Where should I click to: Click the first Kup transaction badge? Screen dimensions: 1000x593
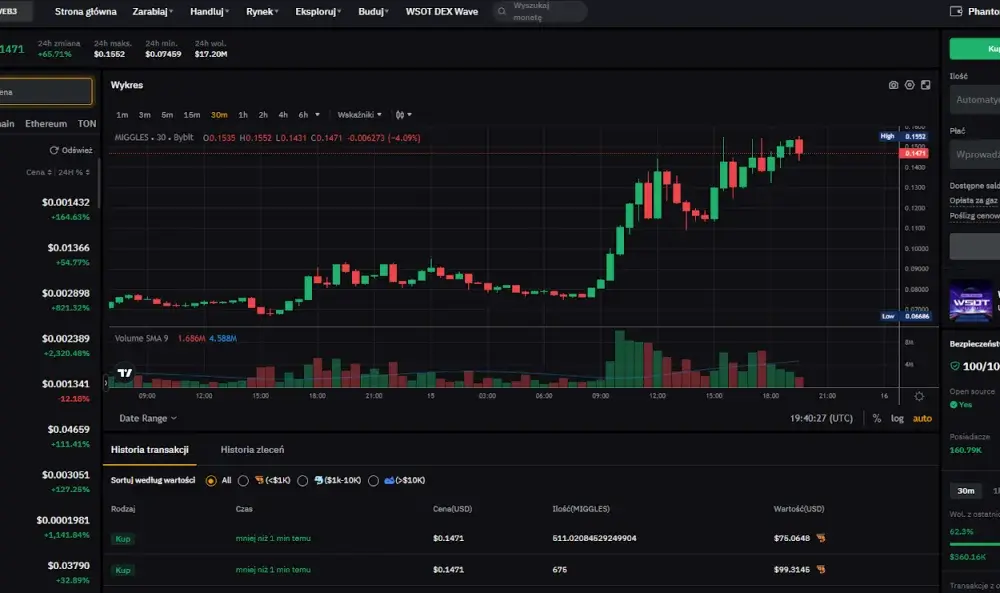[x=122, y=539]
